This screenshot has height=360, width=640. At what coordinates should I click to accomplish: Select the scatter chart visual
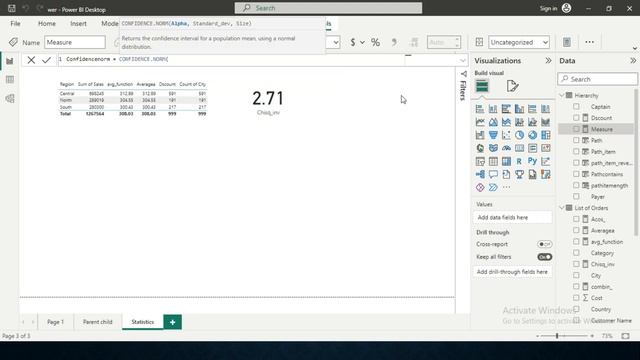tap(506, 135)
